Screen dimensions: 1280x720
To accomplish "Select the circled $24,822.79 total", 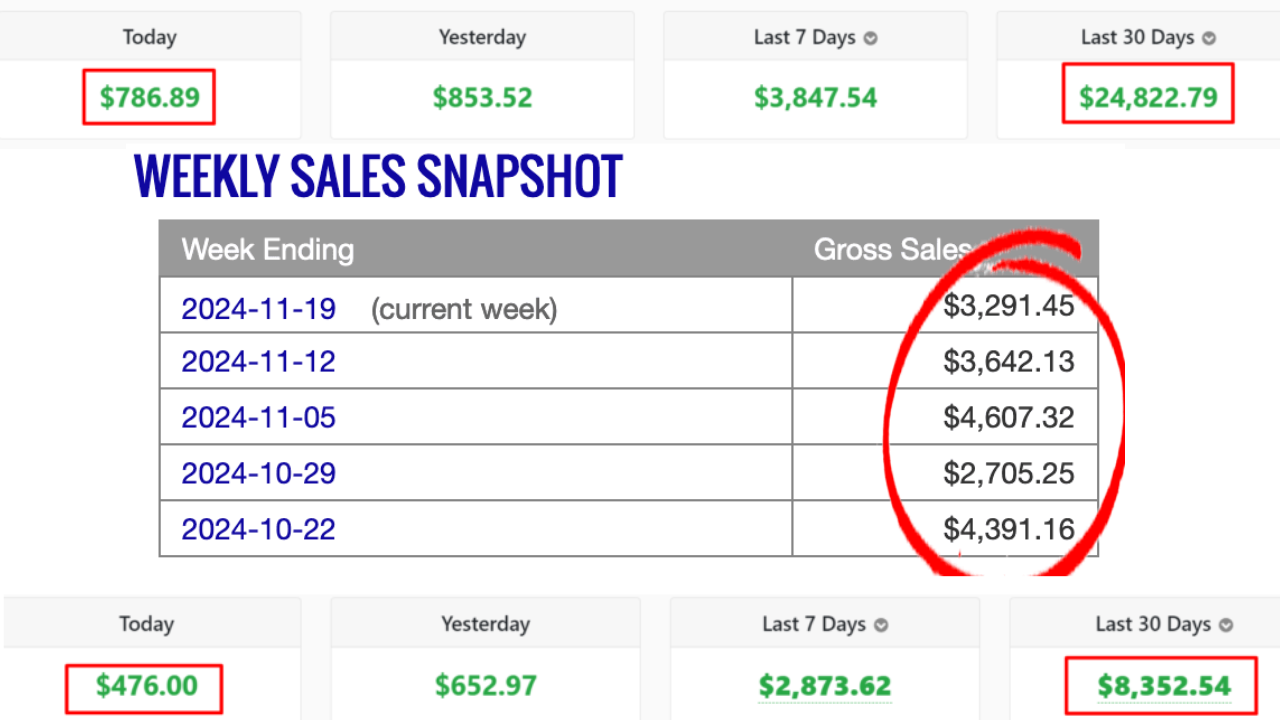I will click(1147, 97).
